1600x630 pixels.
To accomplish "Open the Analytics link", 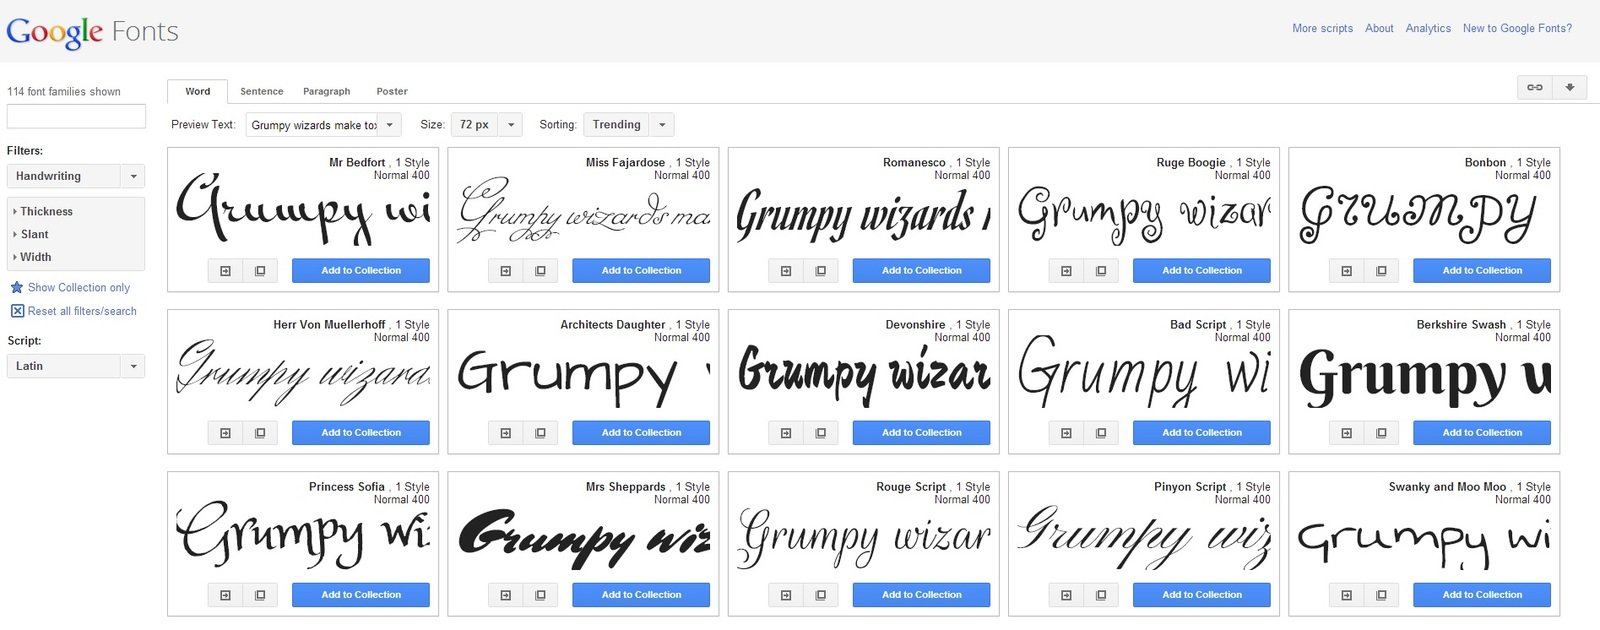I will (1428, 28).
